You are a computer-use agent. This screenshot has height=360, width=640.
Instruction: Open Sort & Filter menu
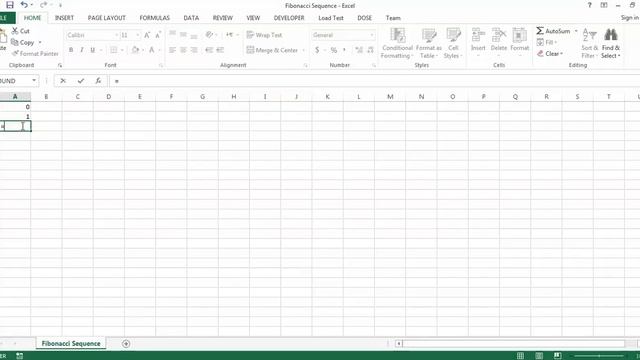point(589,43)
